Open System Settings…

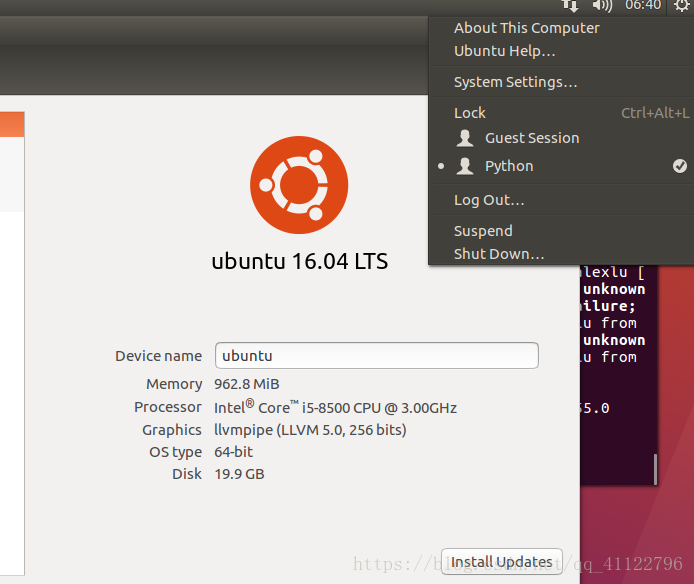tap(516, 82)
